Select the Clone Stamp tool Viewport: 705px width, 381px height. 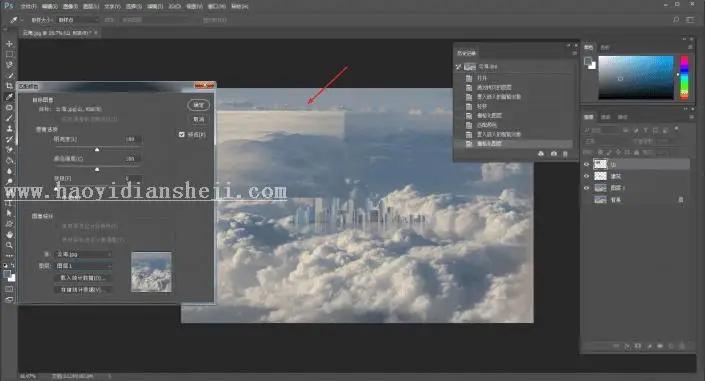tap(9, 129)
